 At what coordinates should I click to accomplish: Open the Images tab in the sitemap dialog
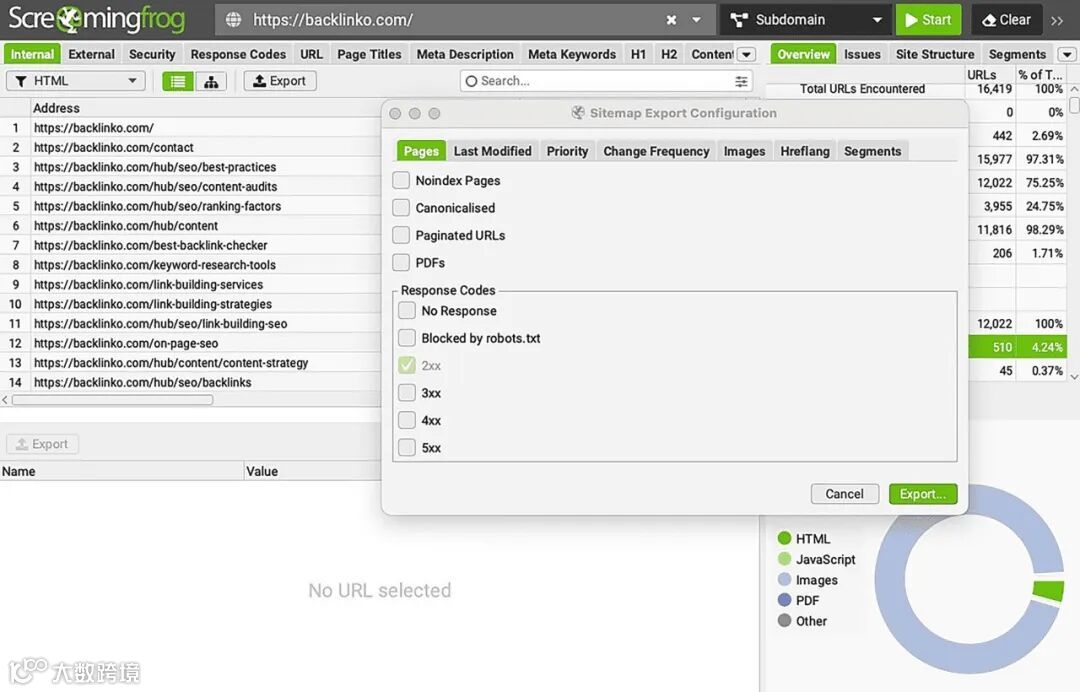744,151
